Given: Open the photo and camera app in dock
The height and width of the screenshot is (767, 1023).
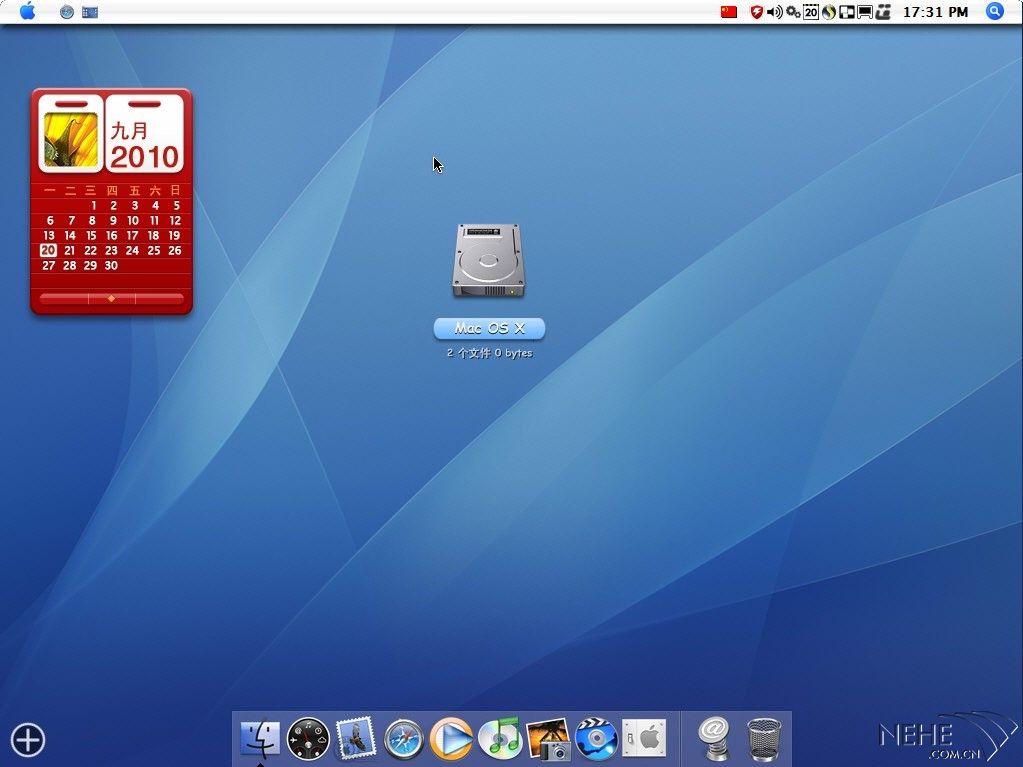Looking at the screenshot, I should 549,739.
